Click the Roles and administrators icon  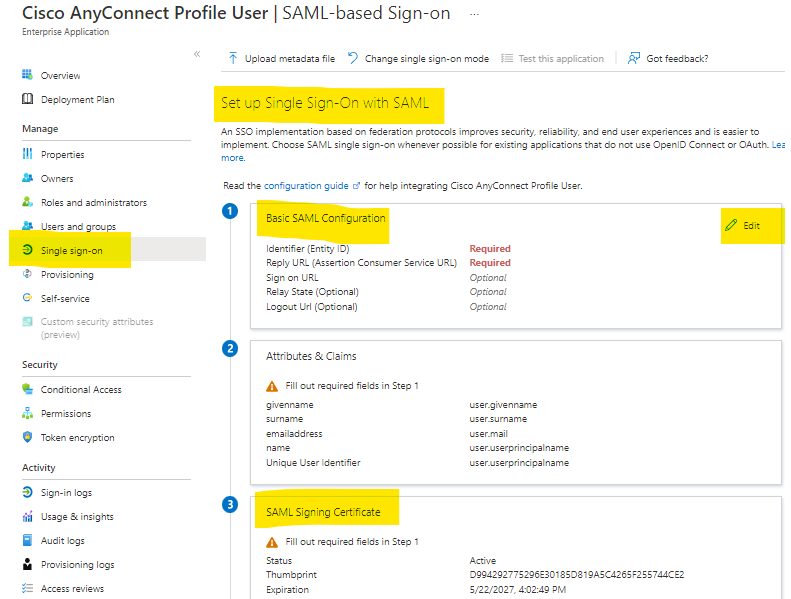pyautogui.click(x=27, y=202)
